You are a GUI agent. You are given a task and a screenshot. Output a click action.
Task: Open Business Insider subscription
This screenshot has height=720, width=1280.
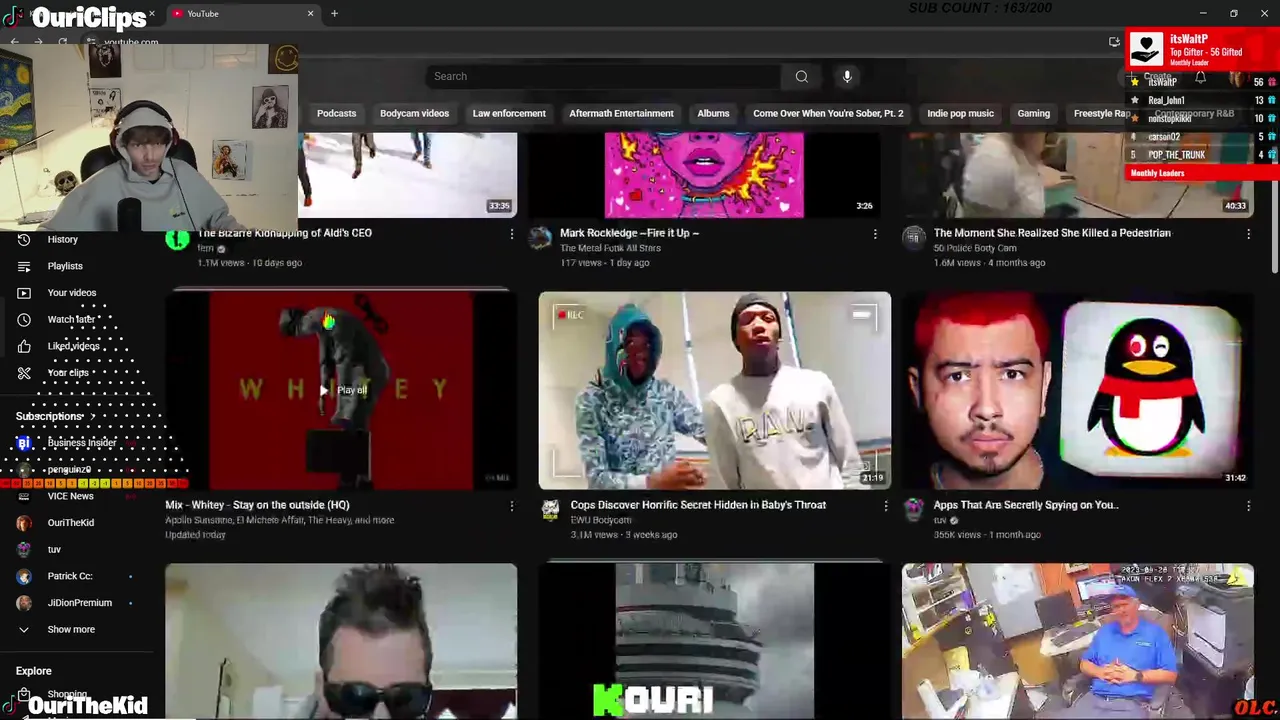point(82,443)
